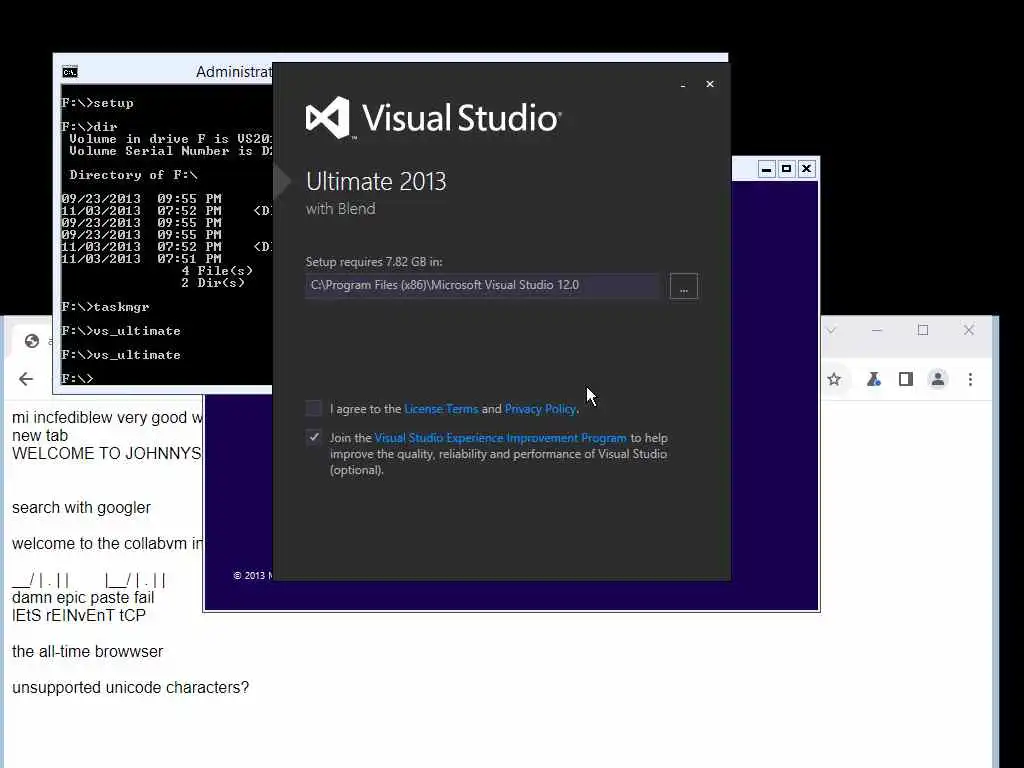1024x768 pixels.
Task: Click the browser back arrow
Action: pyautogui.click(x=26, y=379)
